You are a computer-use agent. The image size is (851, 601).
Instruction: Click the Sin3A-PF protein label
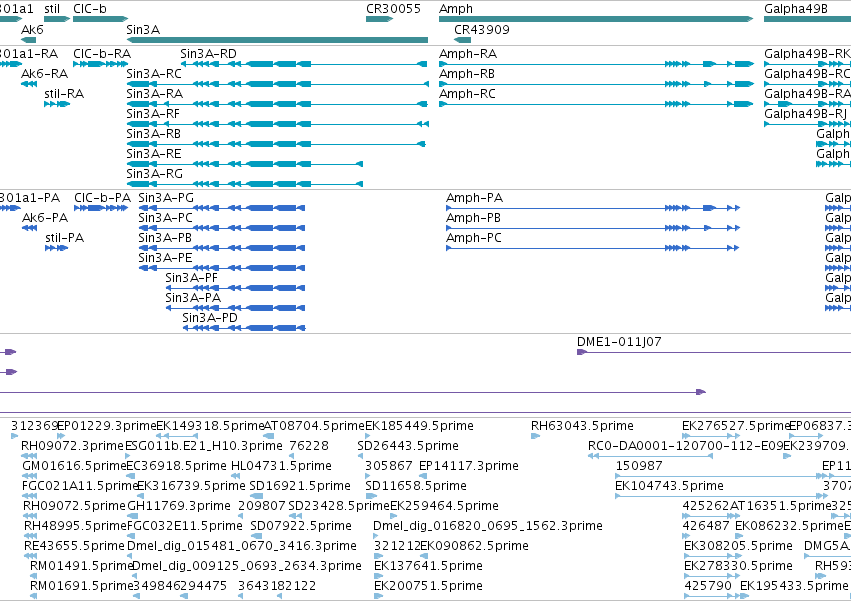[191, 279]
